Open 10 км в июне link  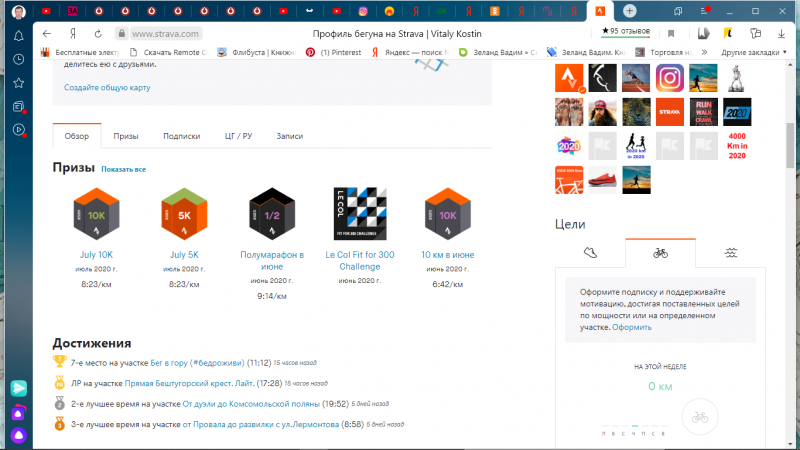coord(447,255)
